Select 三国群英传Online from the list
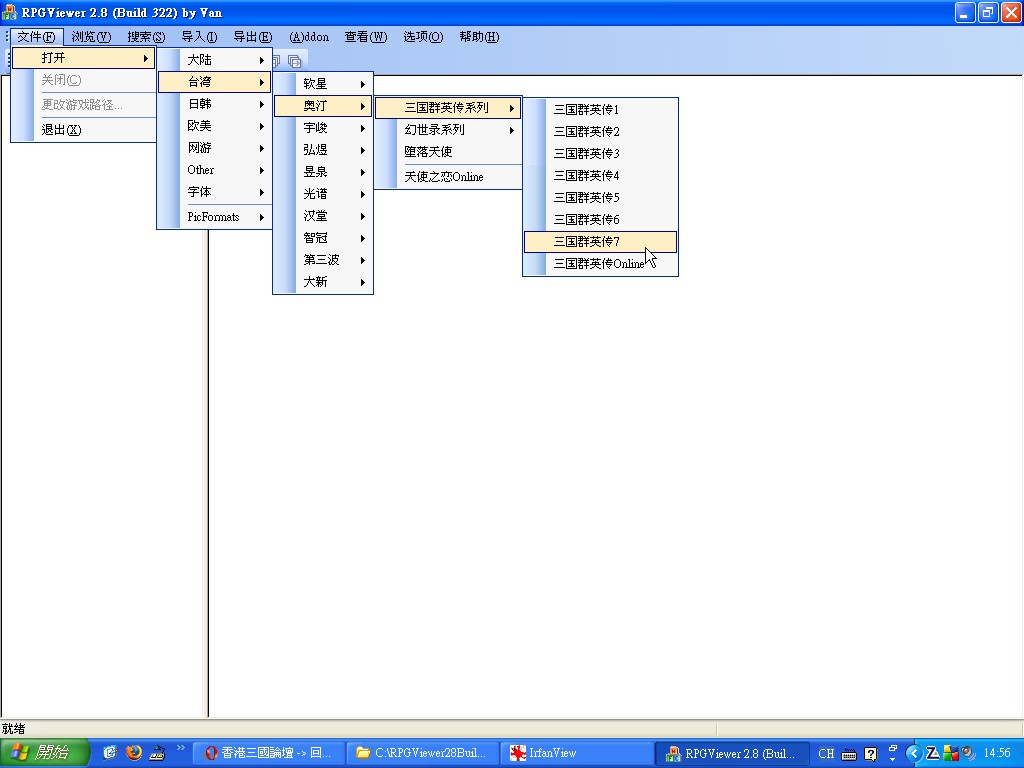The image size is (1024, 768). 600,264
